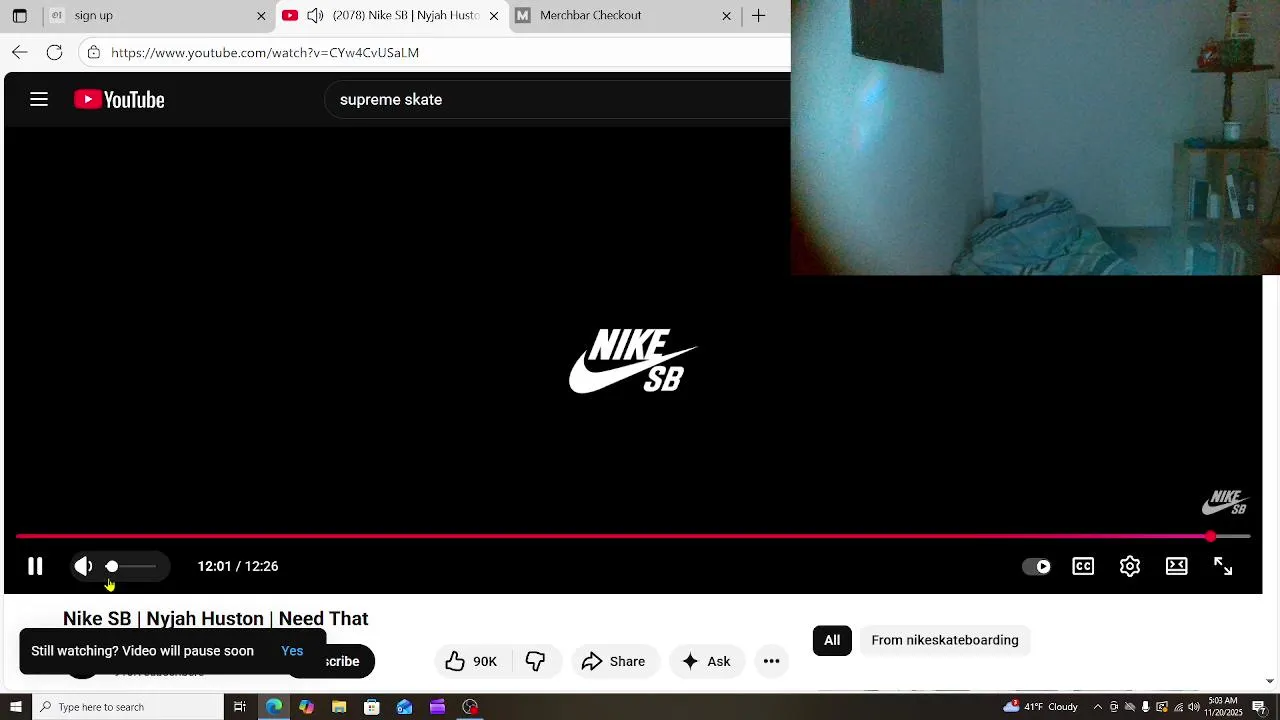
Task: Open Outlook mail from taskbar
Action: point(404,707)
